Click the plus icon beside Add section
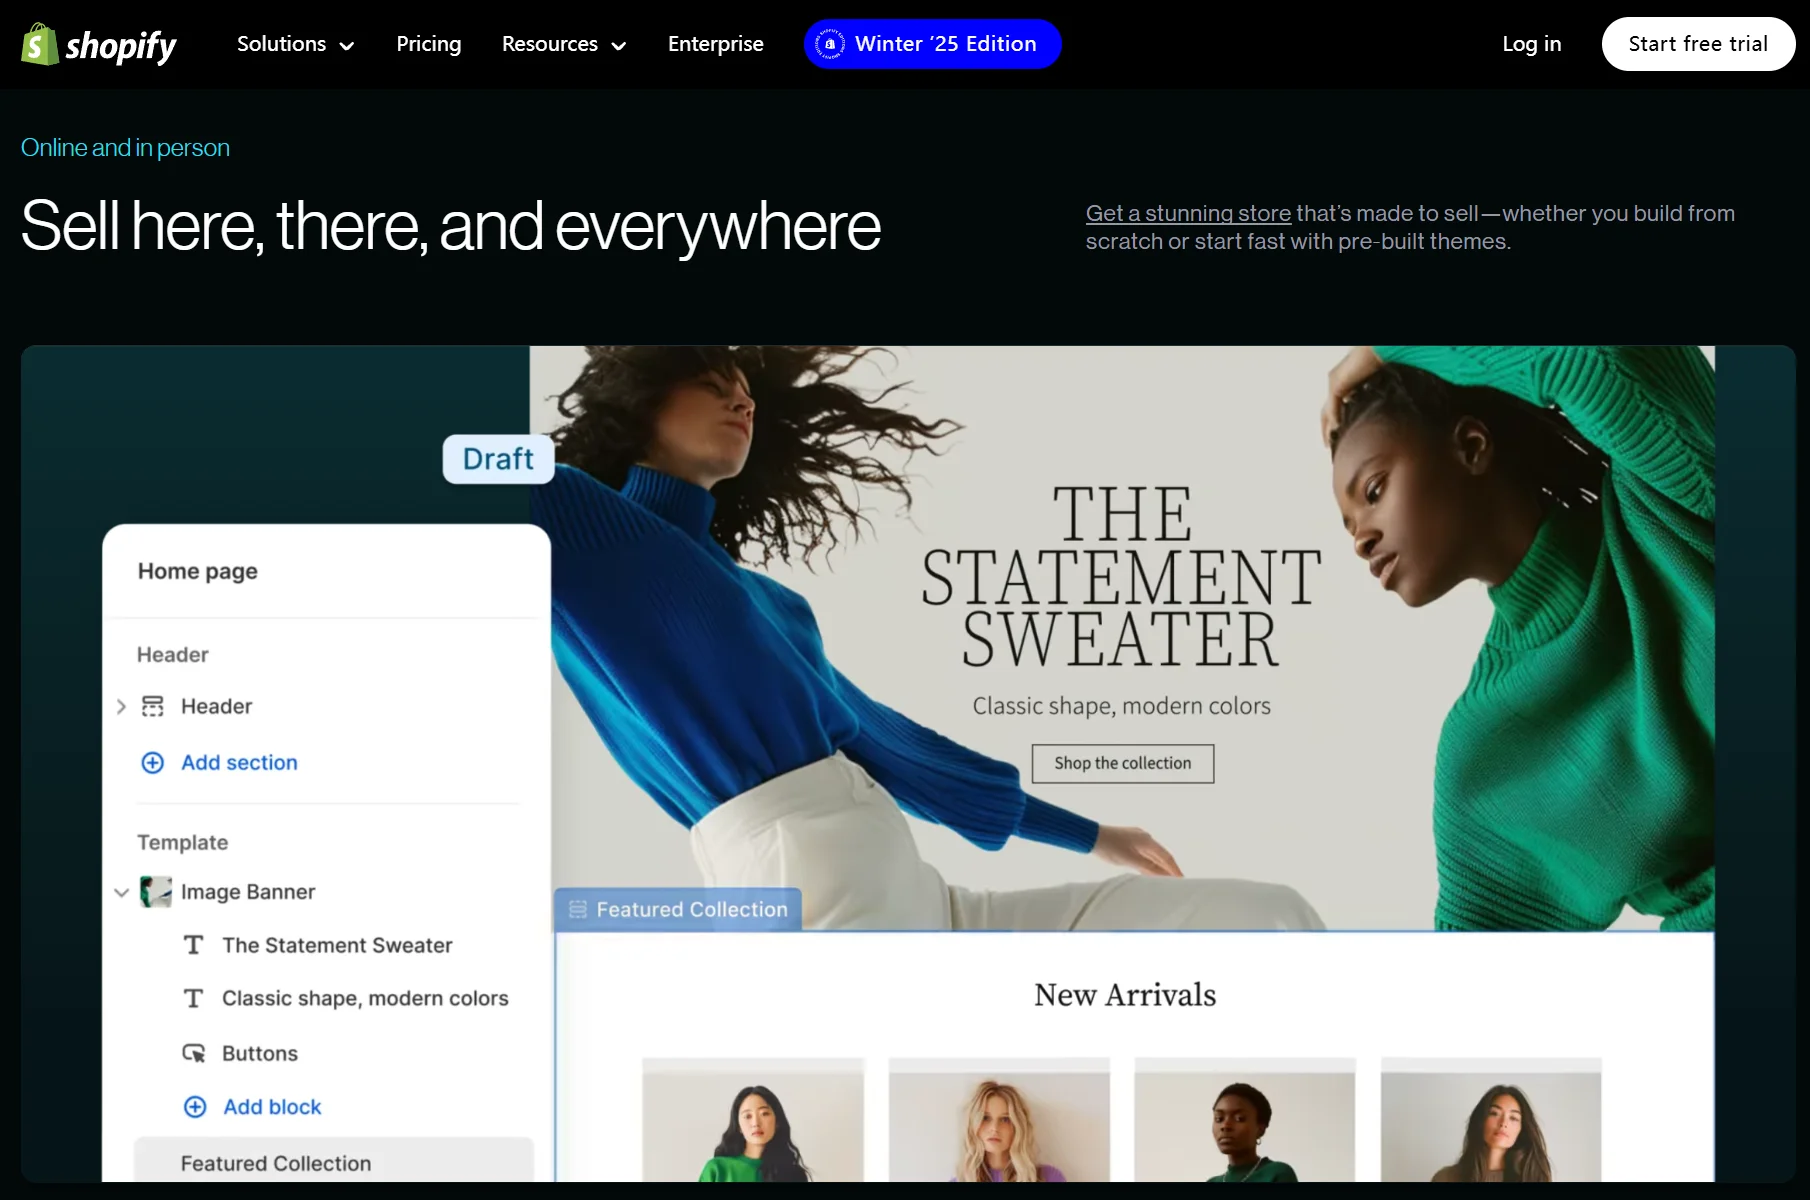 [152, 763]
